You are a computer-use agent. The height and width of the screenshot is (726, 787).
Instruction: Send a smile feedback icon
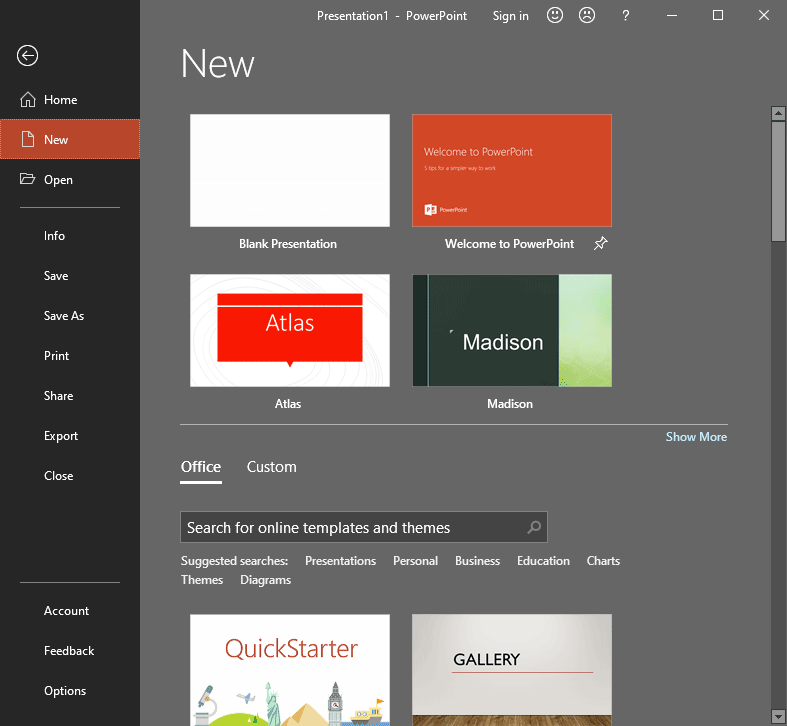click(555, 15)
